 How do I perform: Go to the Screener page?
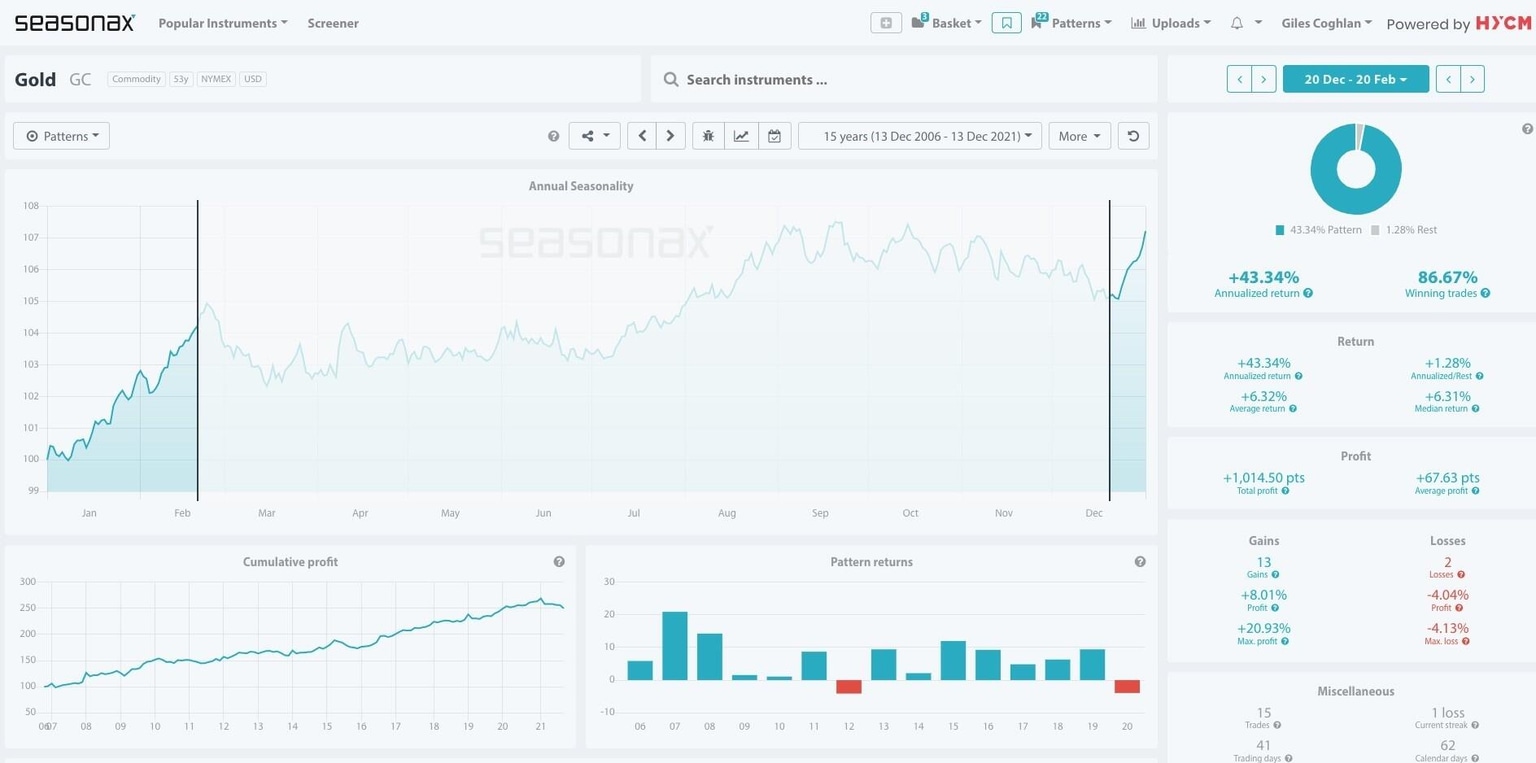333,23
